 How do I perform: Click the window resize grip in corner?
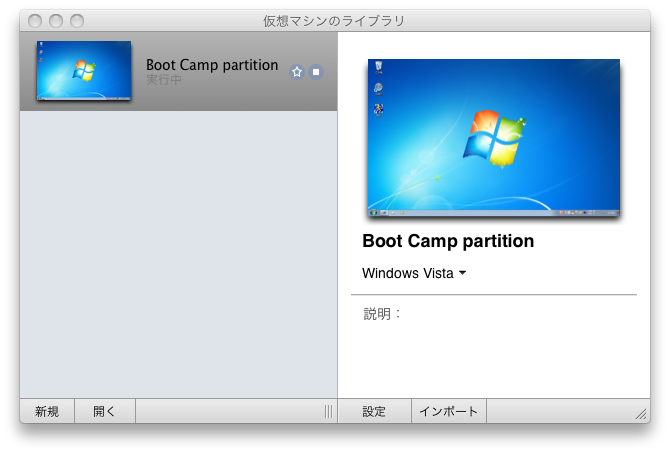click(x=641, y=414)
